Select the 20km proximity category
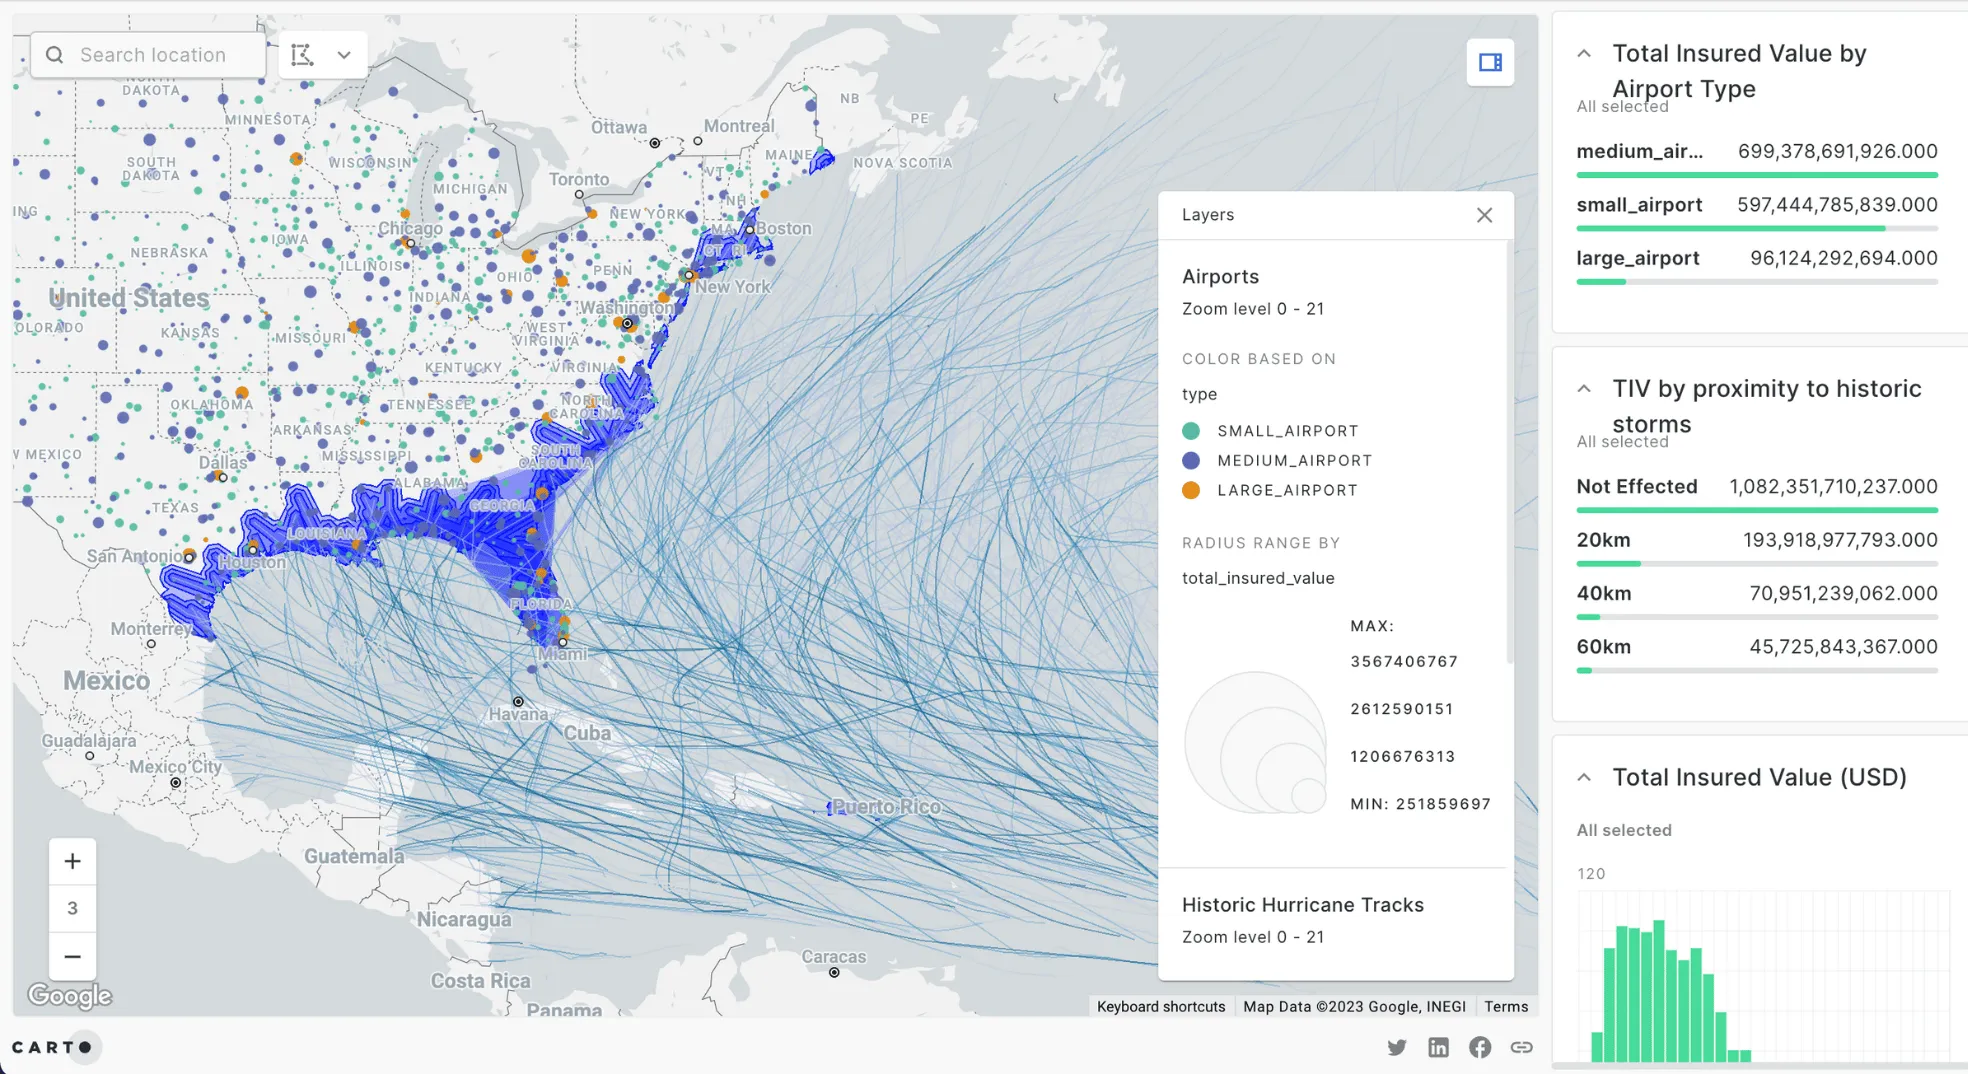 tap(1756, 540)
